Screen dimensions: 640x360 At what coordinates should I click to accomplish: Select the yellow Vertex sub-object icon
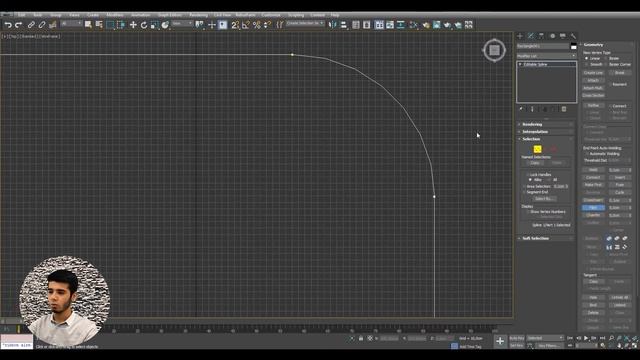[x=538, y=149]
